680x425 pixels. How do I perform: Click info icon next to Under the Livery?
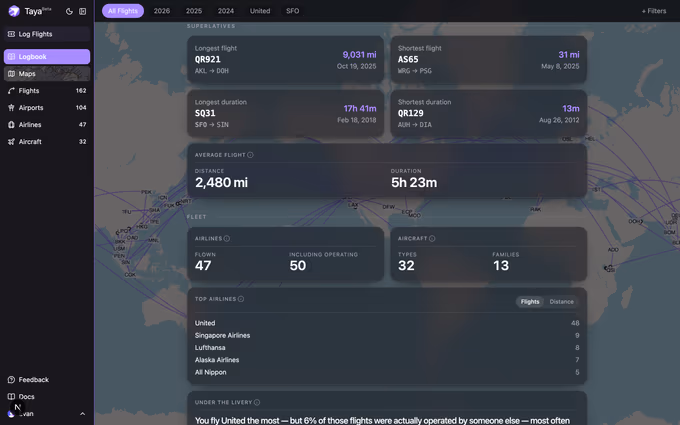[x=257, y=402]
